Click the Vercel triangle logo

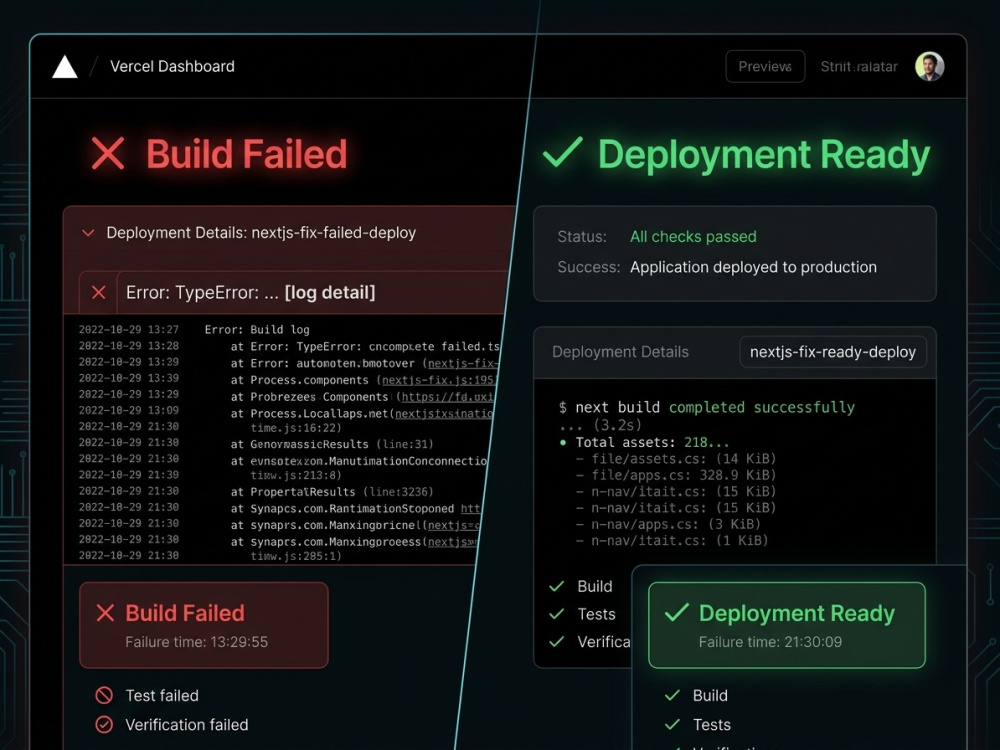click(x=64, y=67)
